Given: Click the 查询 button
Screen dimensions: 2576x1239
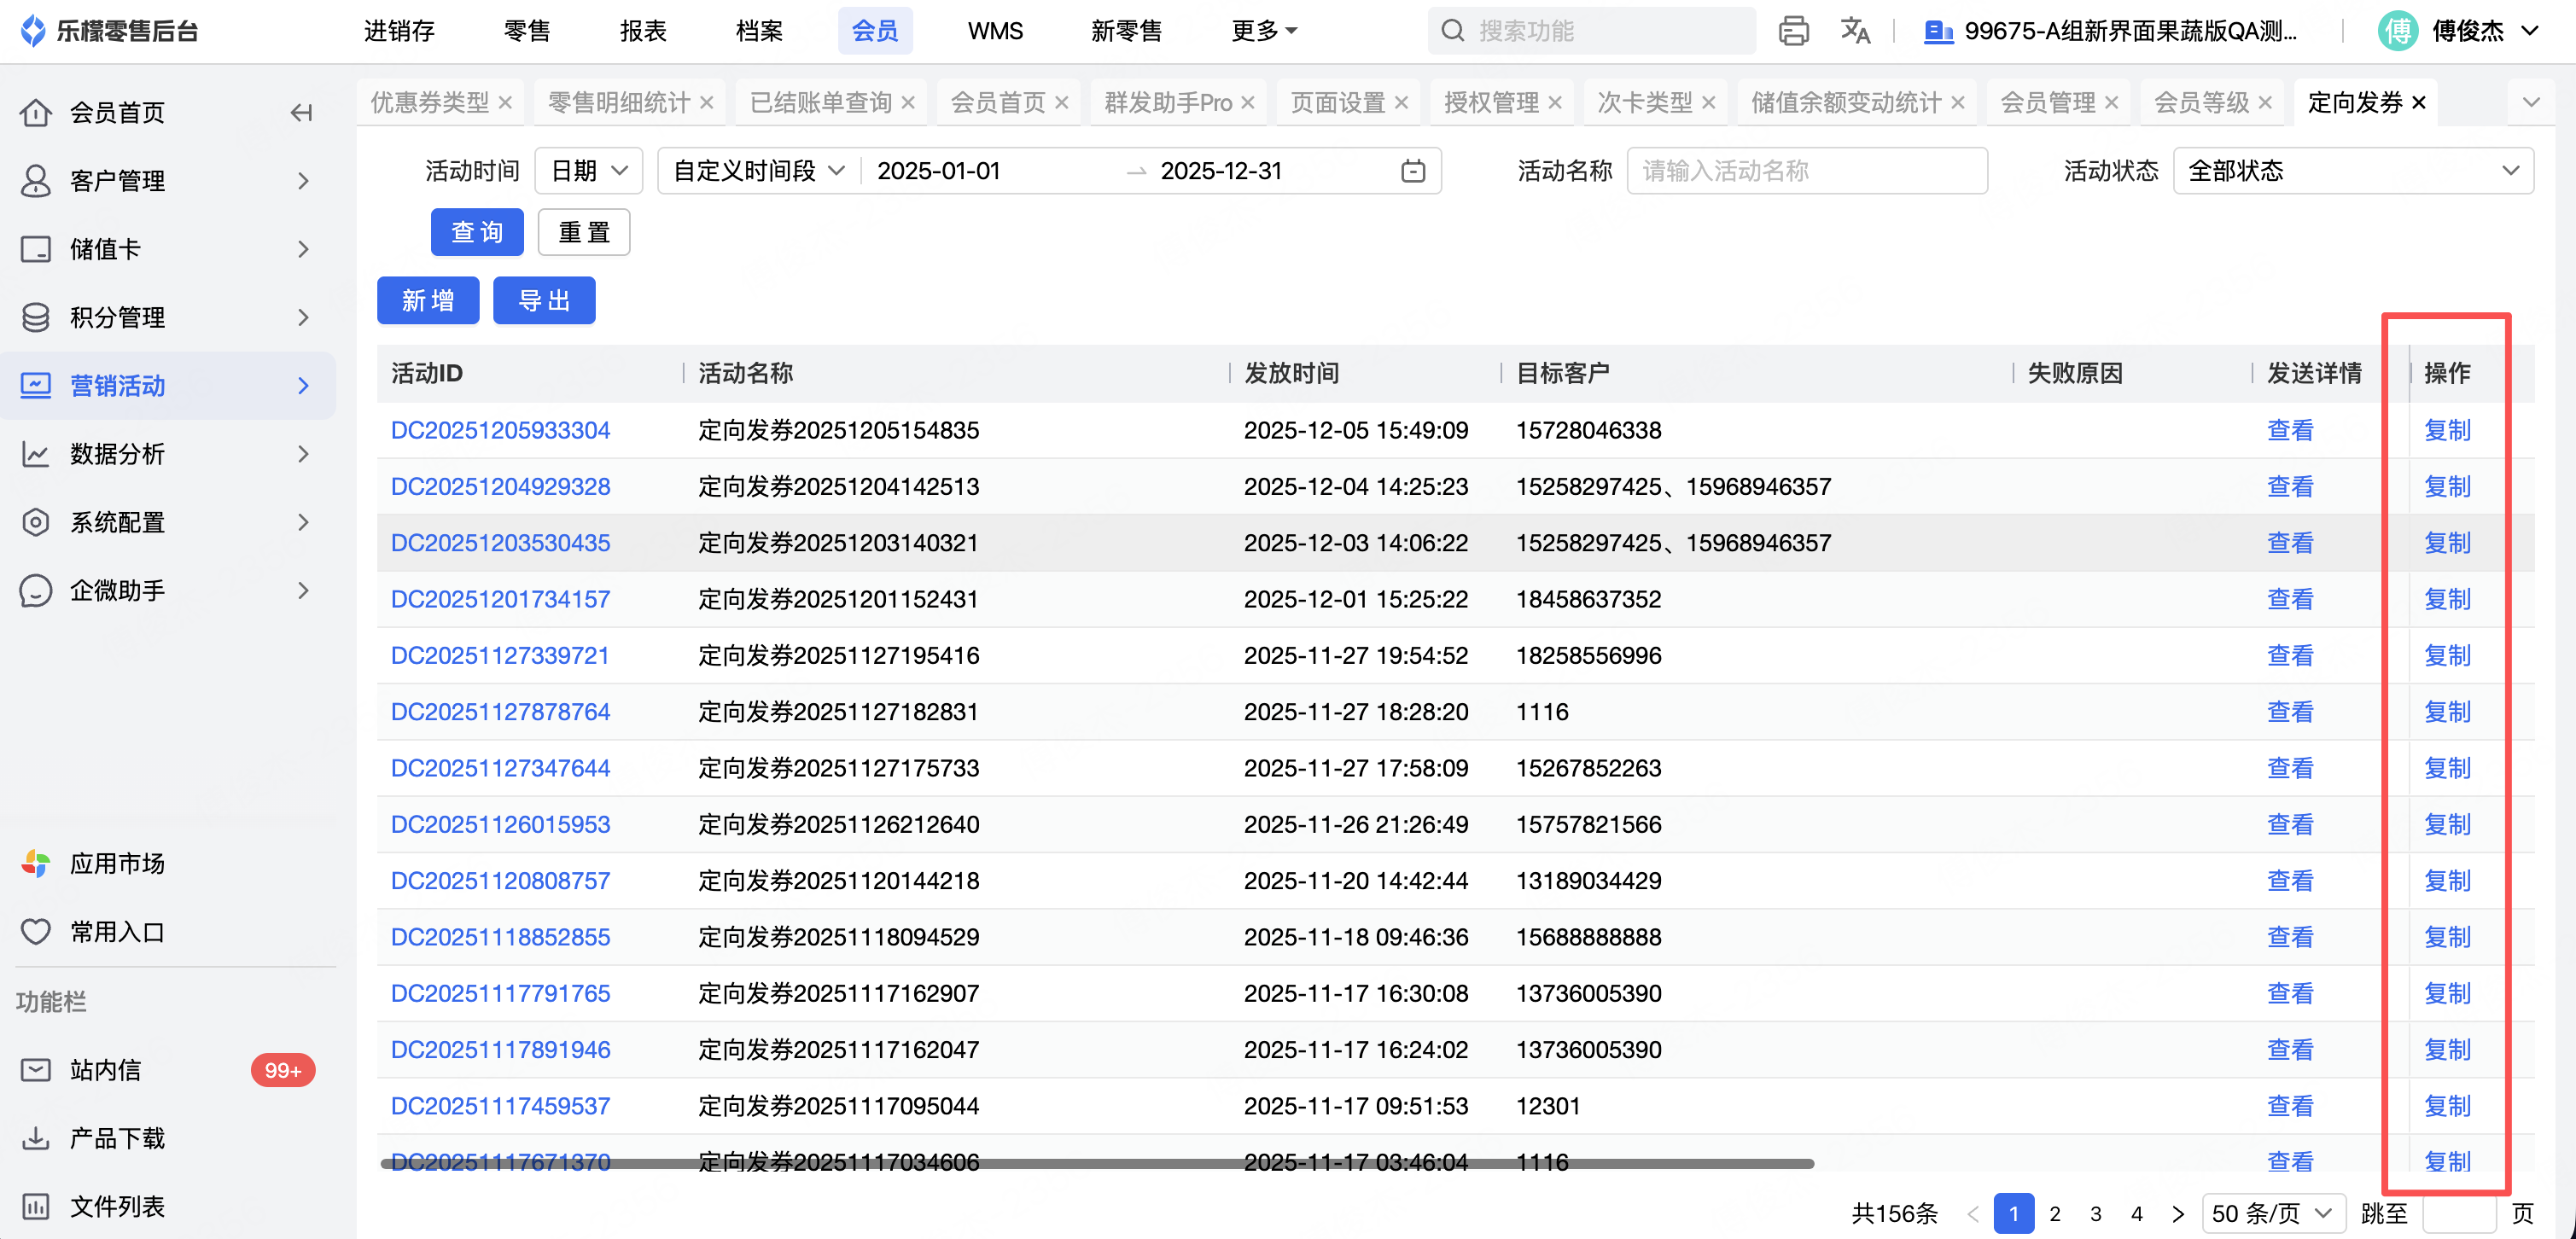Looking at the screenshot, I should [477, 232].
